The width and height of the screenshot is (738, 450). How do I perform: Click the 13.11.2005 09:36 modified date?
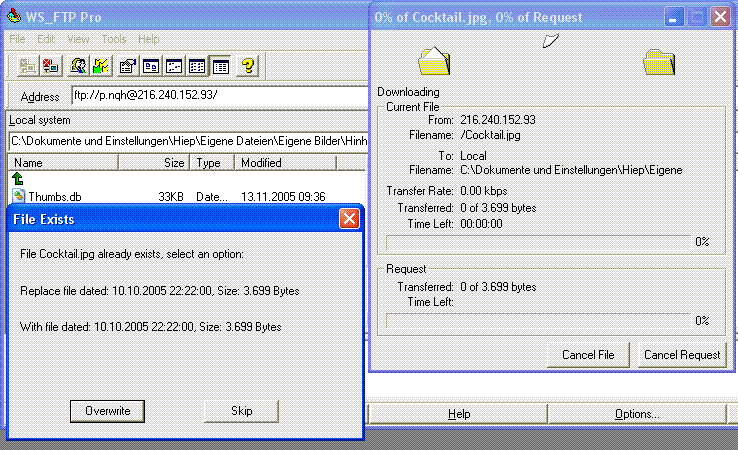(283, 197)
